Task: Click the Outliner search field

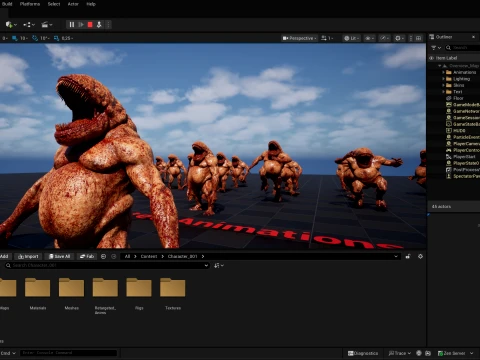Action: 464,48
